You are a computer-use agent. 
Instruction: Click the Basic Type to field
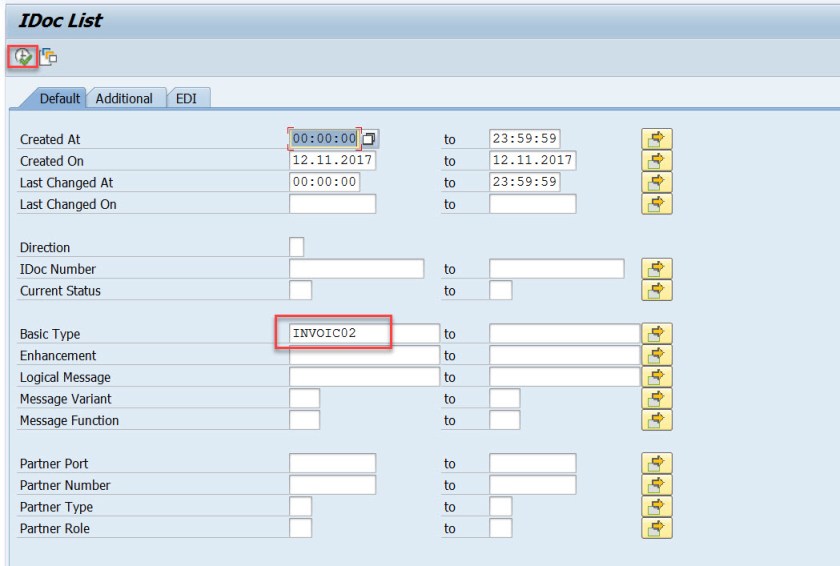click(565, 333)
